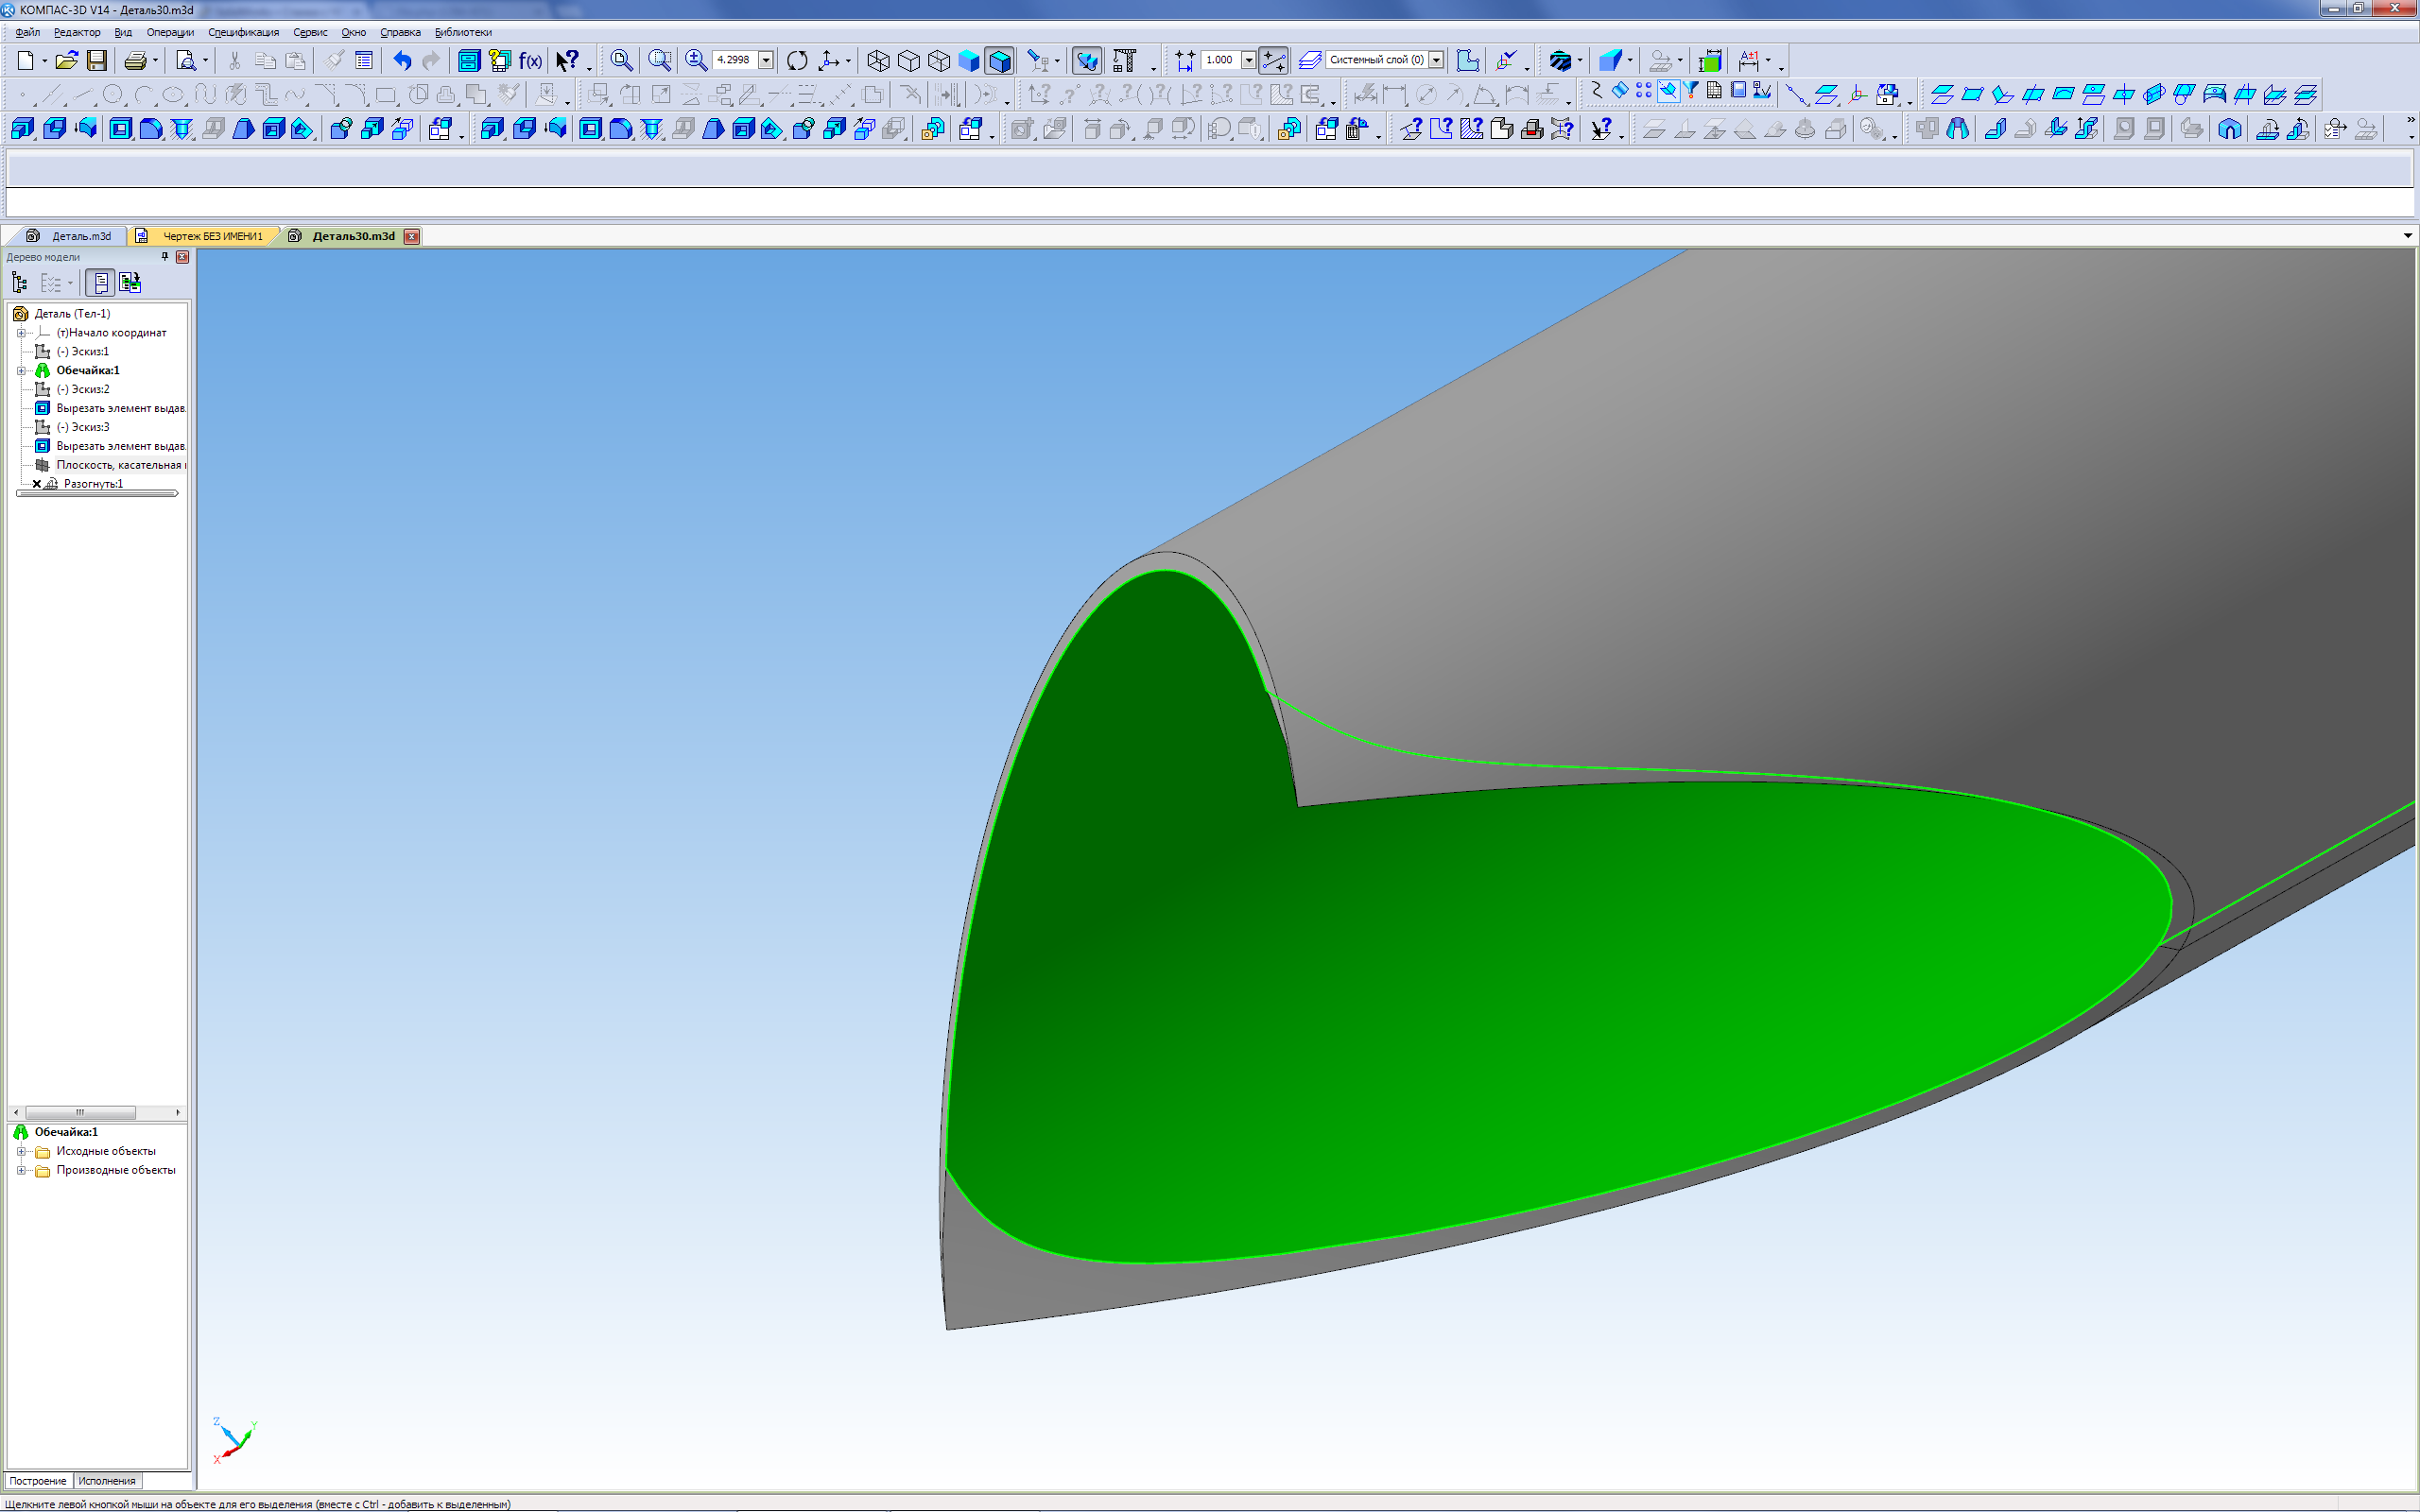Expand the Исходные объекты folder
Viewport: 2420px width, 1512px height.
click(21, 1152)
